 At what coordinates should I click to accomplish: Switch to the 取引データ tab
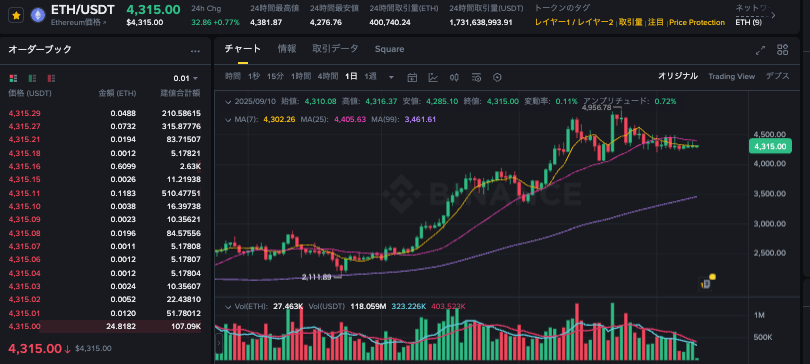pos(335,49)
